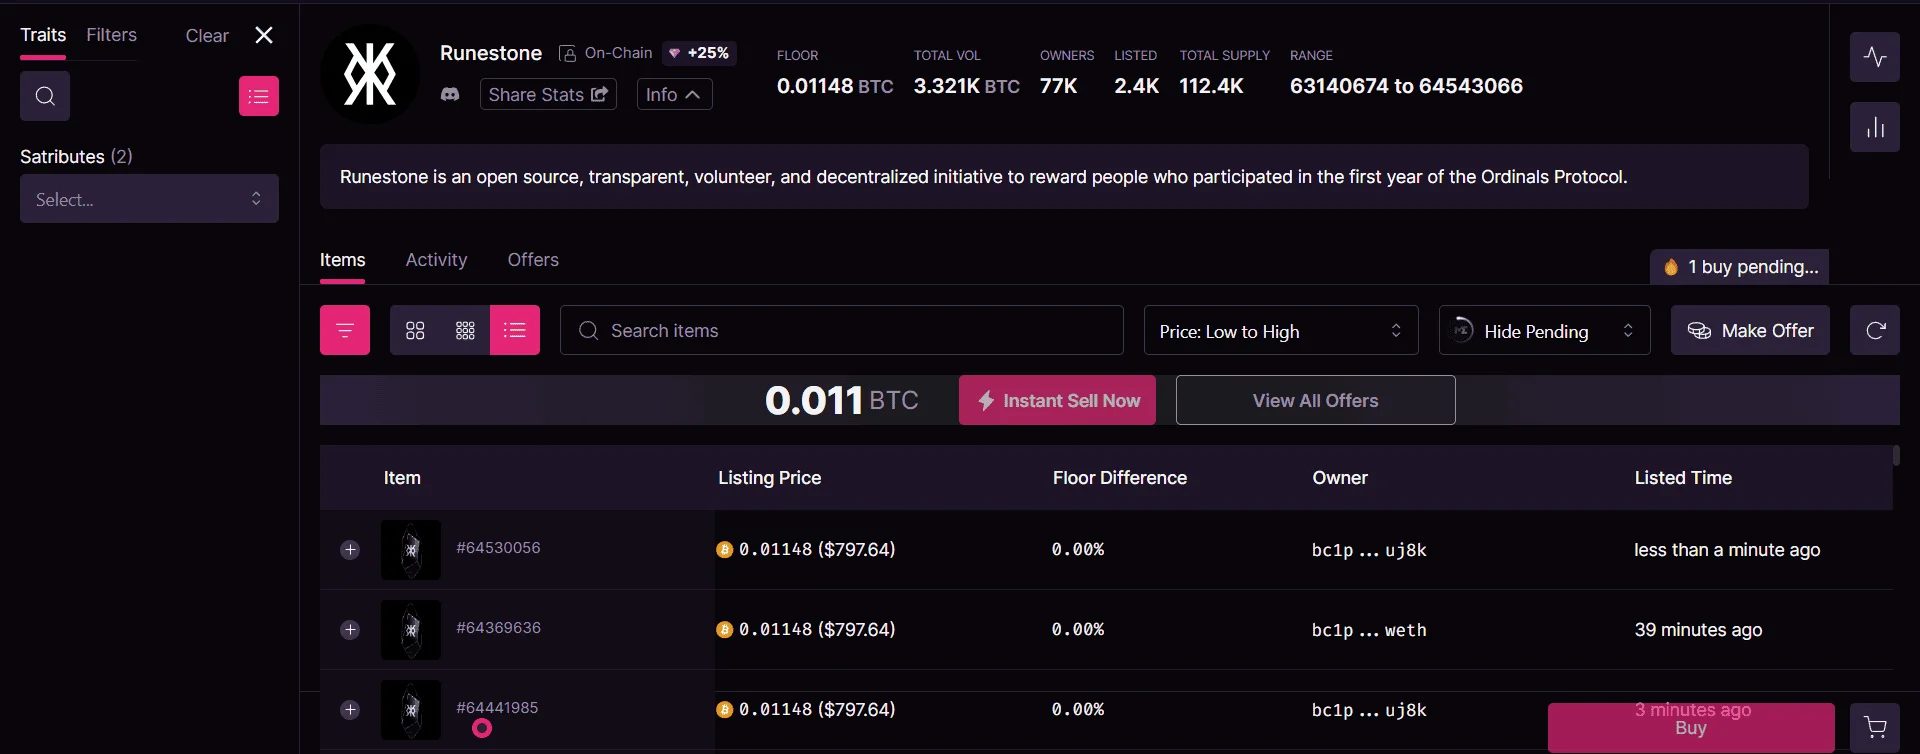Open the Discord icon link under Runestone
The image size is (1920, 754).
pyautogui.click(x=450, y=94)
